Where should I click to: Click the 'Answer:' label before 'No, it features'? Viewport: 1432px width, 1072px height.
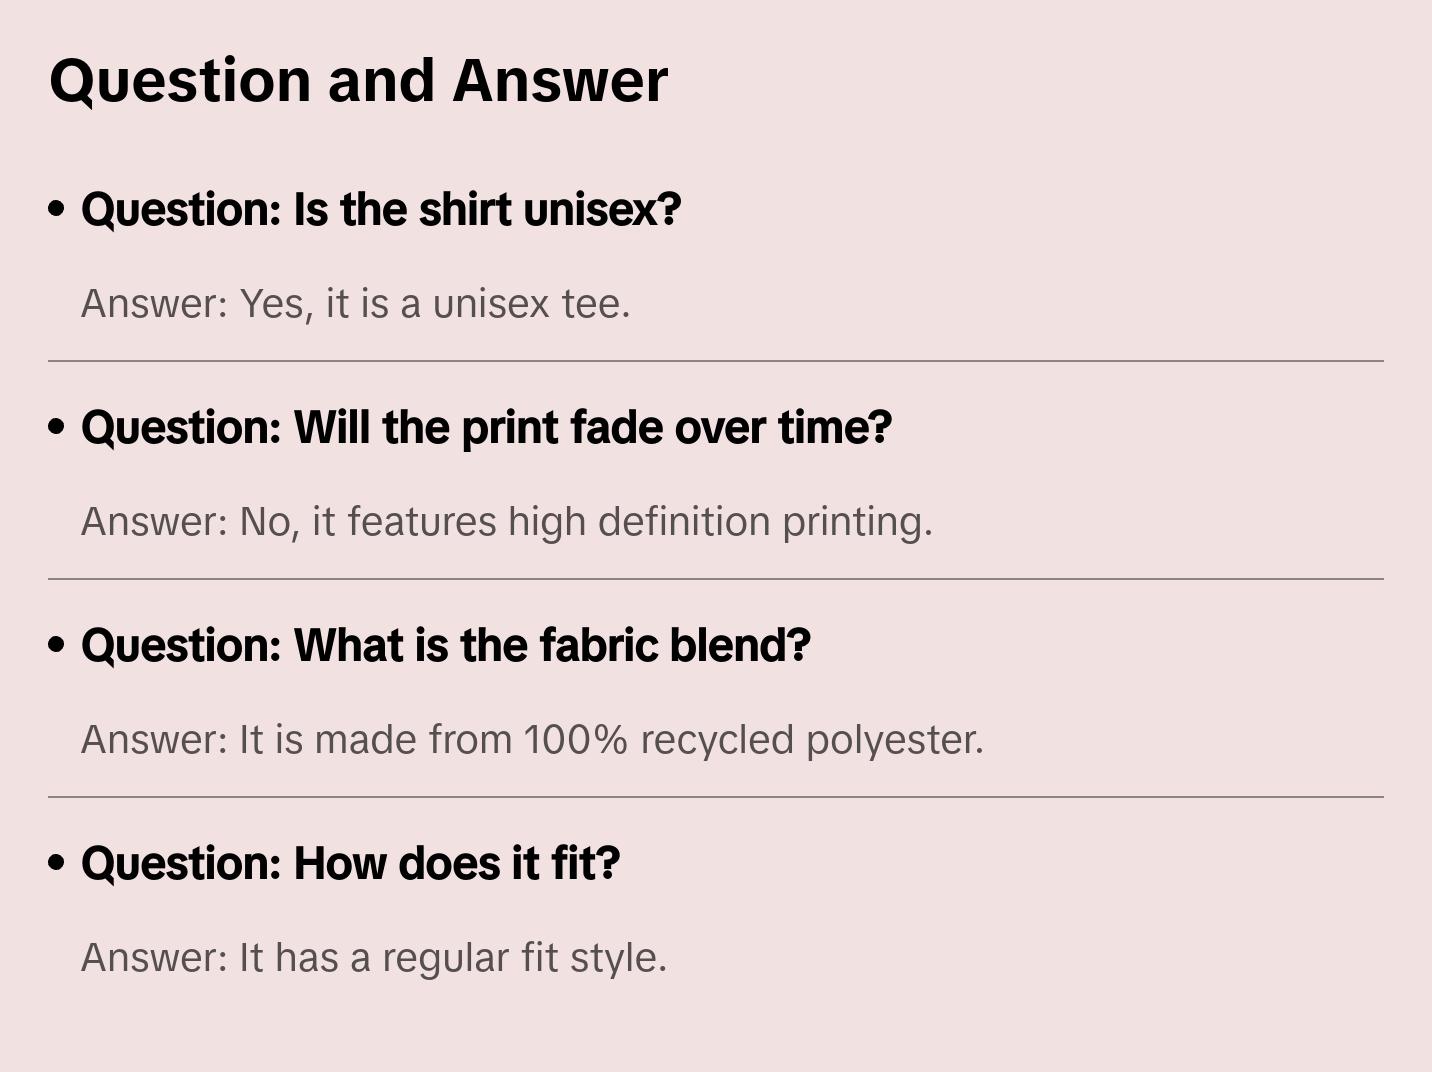pos(155,522)
